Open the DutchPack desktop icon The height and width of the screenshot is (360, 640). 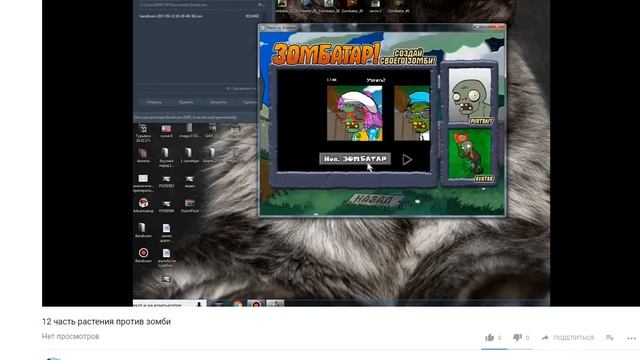(189, 205)
